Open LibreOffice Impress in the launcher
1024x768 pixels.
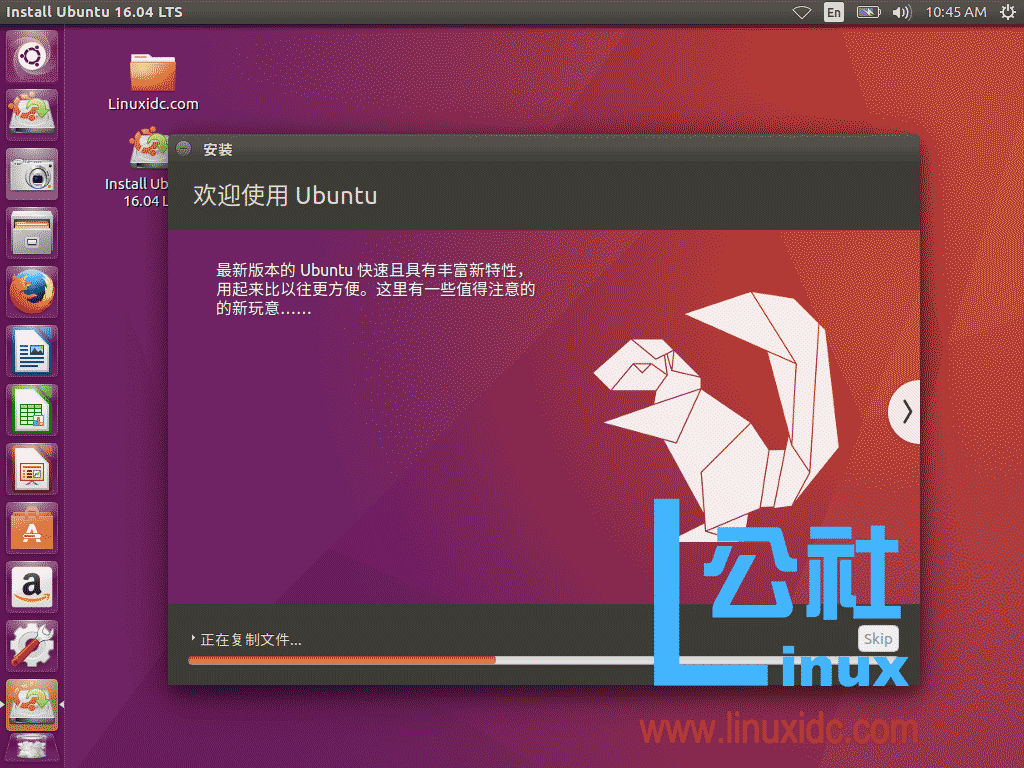point(31,469)
